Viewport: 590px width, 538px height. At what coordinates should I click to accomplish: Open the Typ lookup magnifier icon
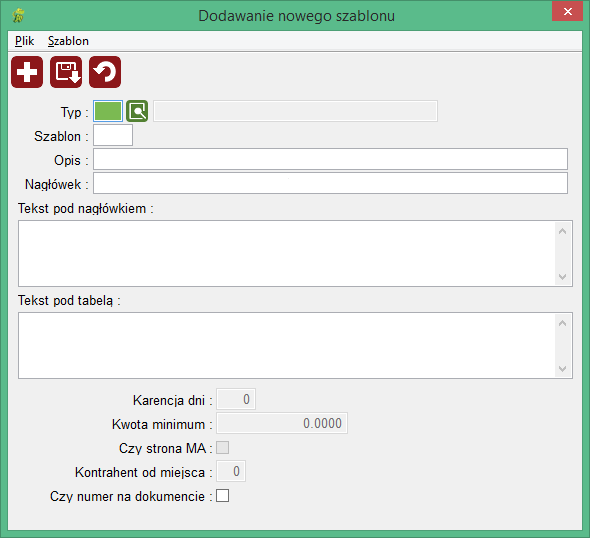click(137, 111)
